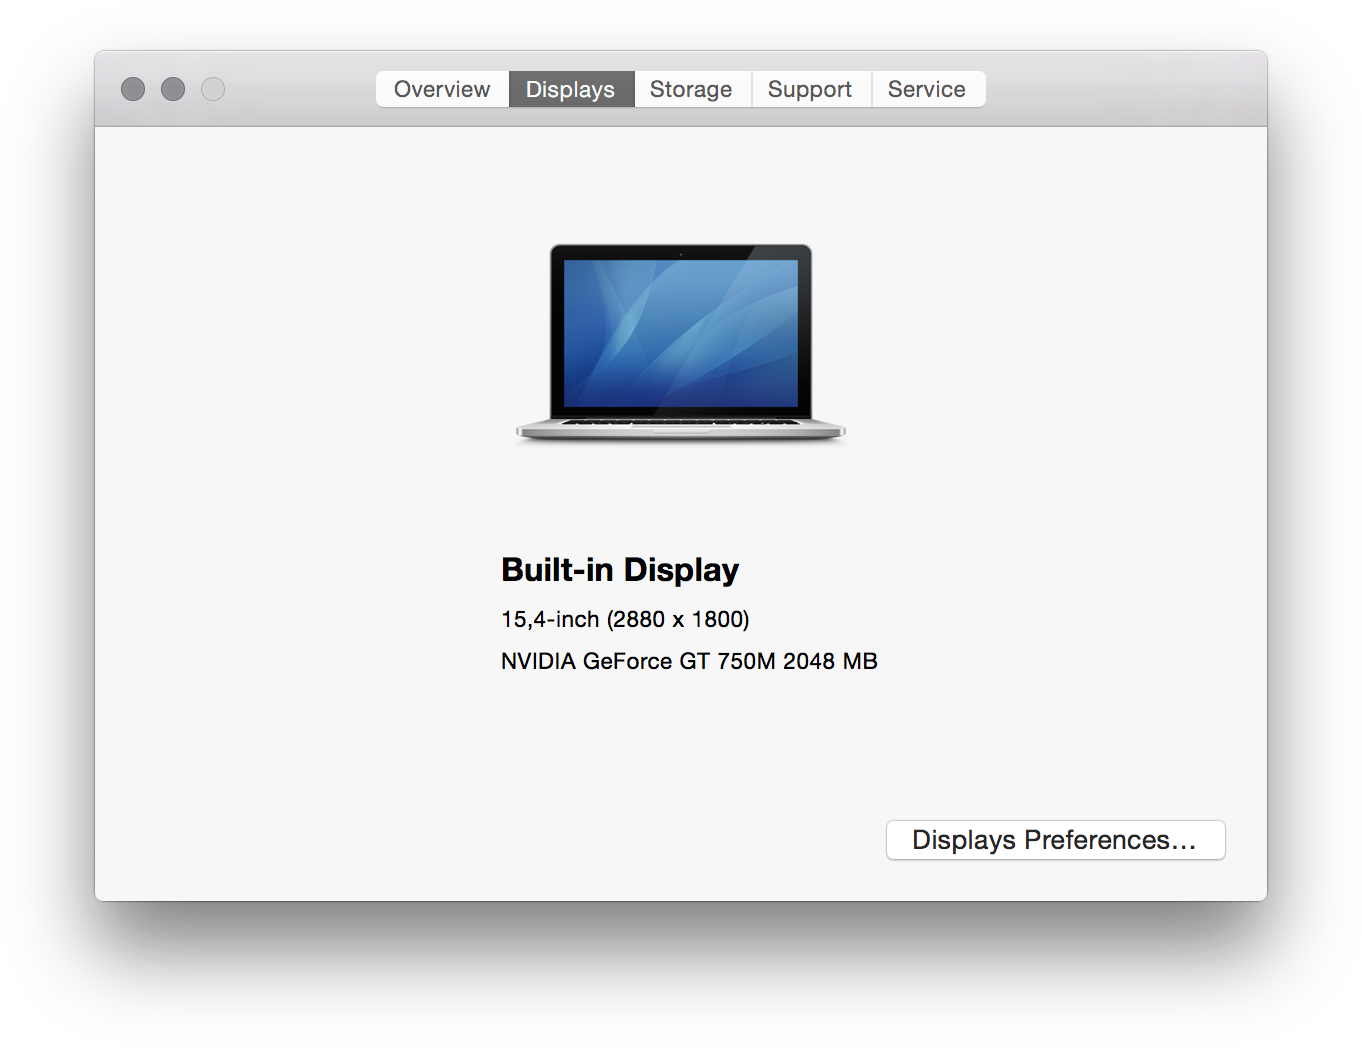Screen dimensions: 1362x1048
Task: Select the Displays tab
Action: pyautogui.click(x=571, y=89)
